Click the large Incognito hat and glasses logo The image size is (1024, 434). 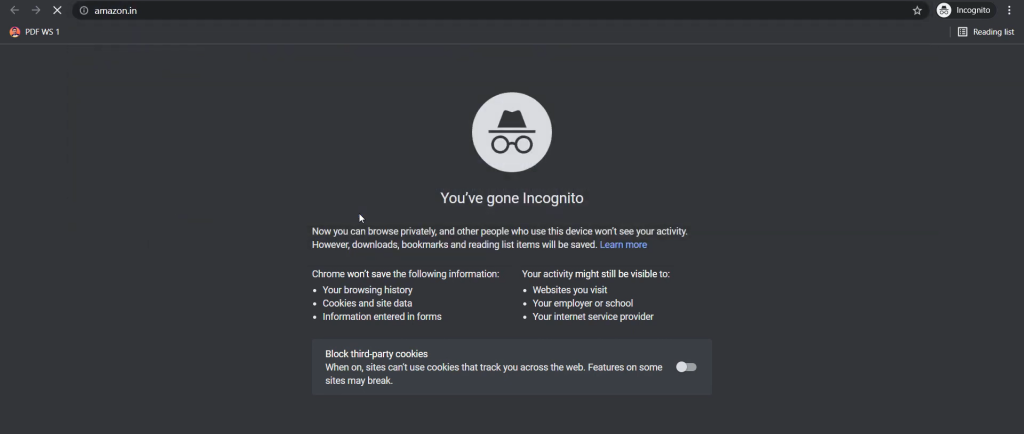pyautogui.click(x=512, y=132)
